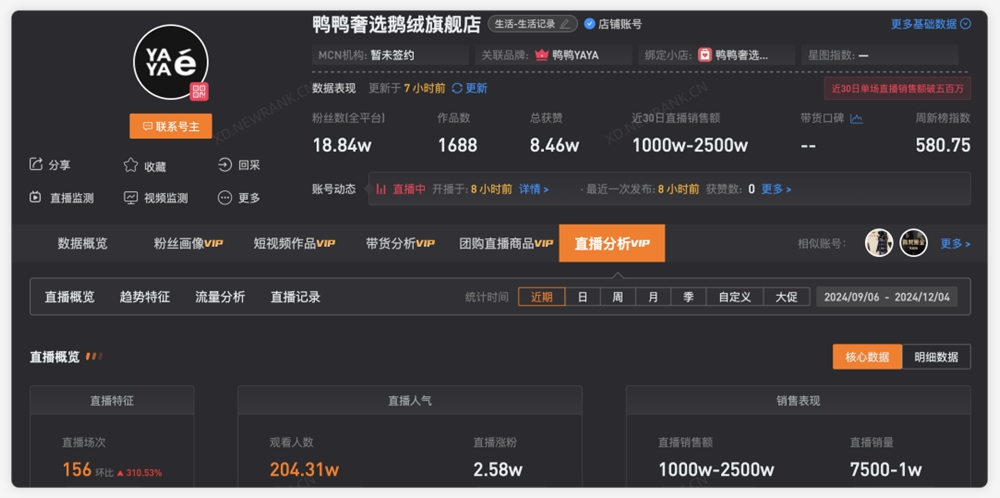Select 月 time range option
This screenshot has height=498, width=1000.
click(x=653, y=297)
